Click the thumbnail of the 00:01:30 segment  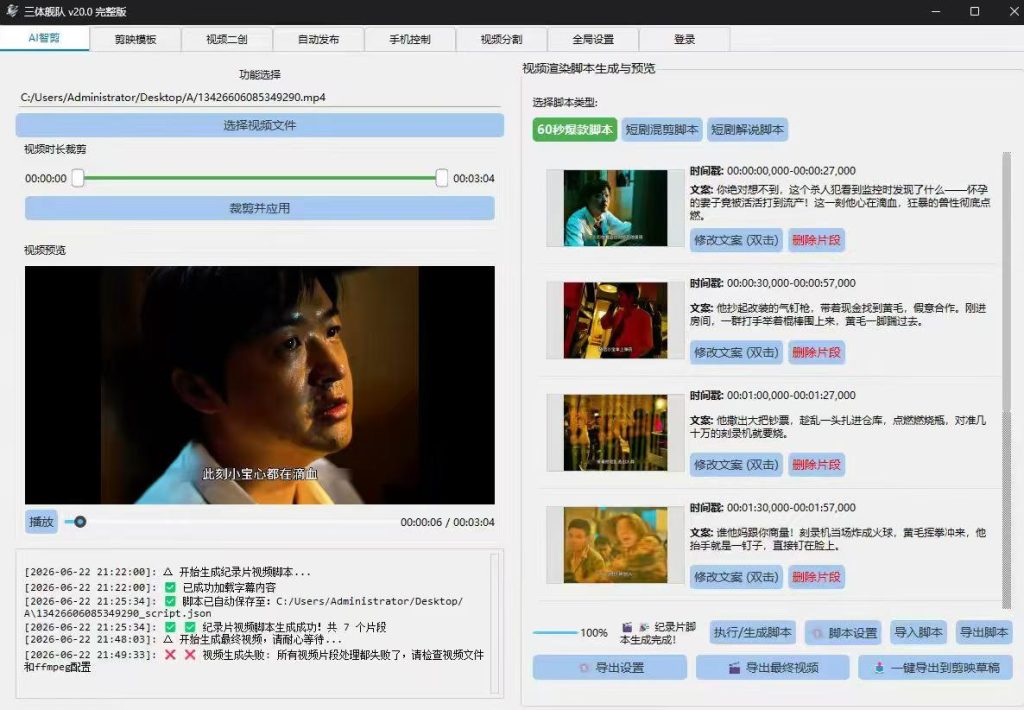[x=615, y=545]
